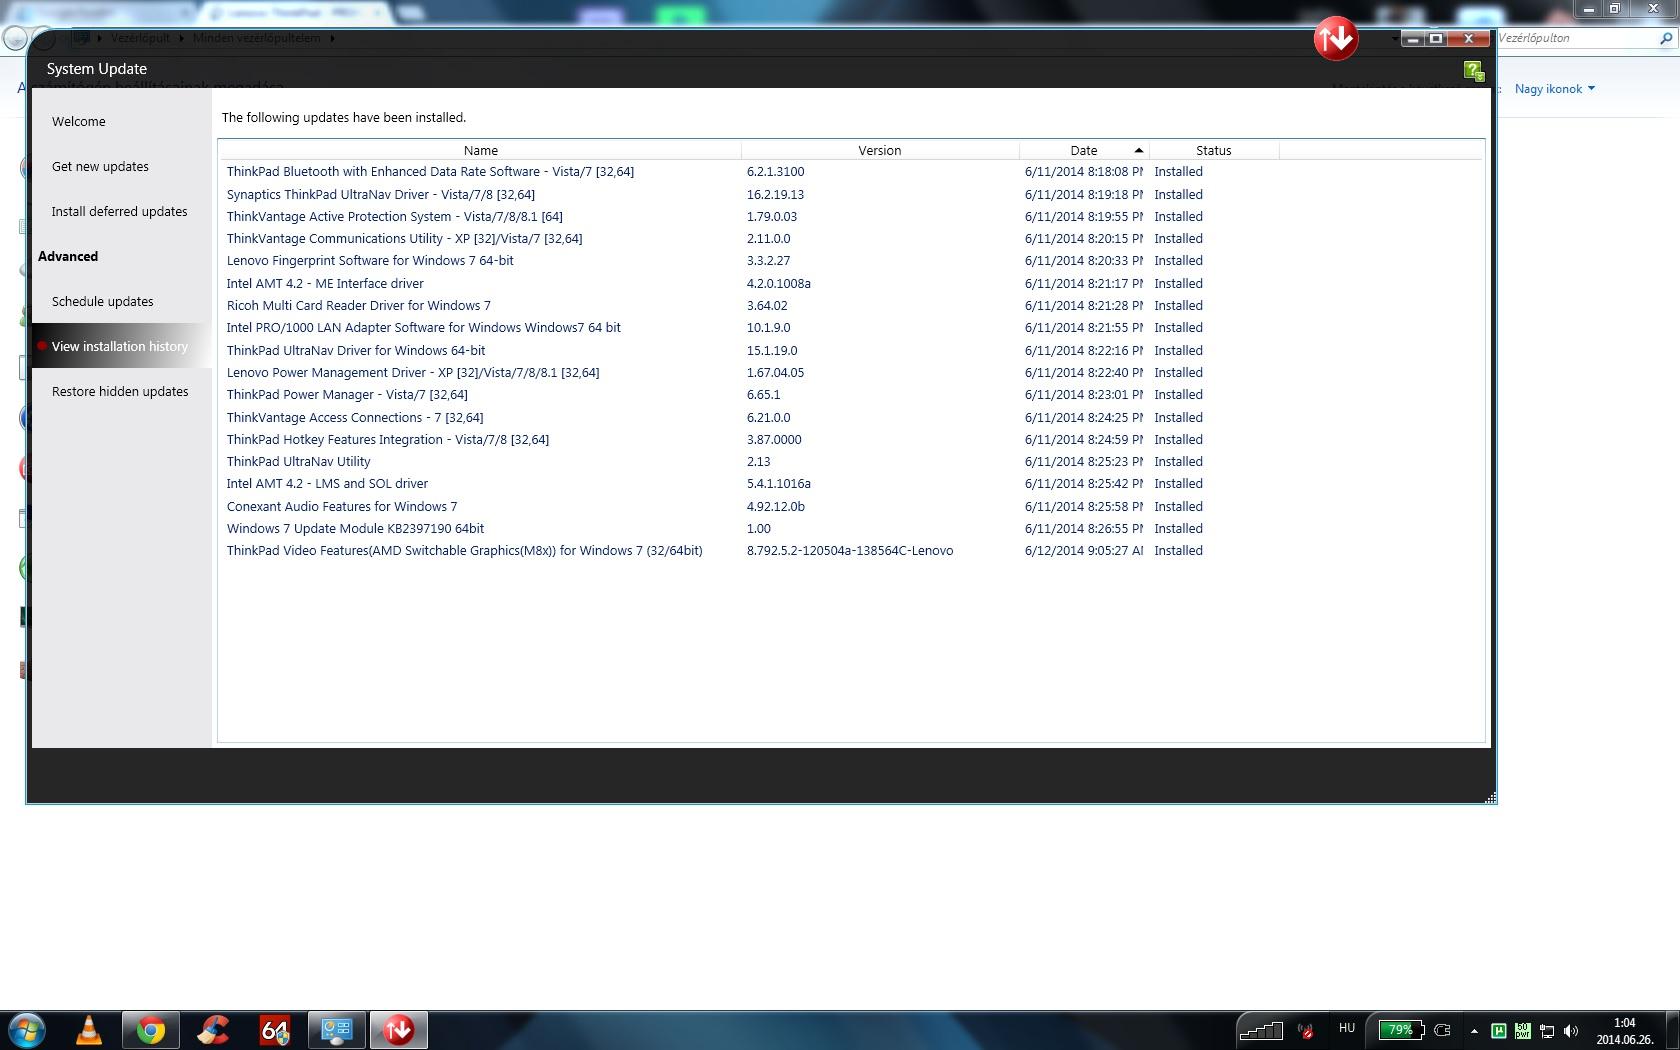Click date 6/12/2014 9:05:27 cell

click(1084, 551)
